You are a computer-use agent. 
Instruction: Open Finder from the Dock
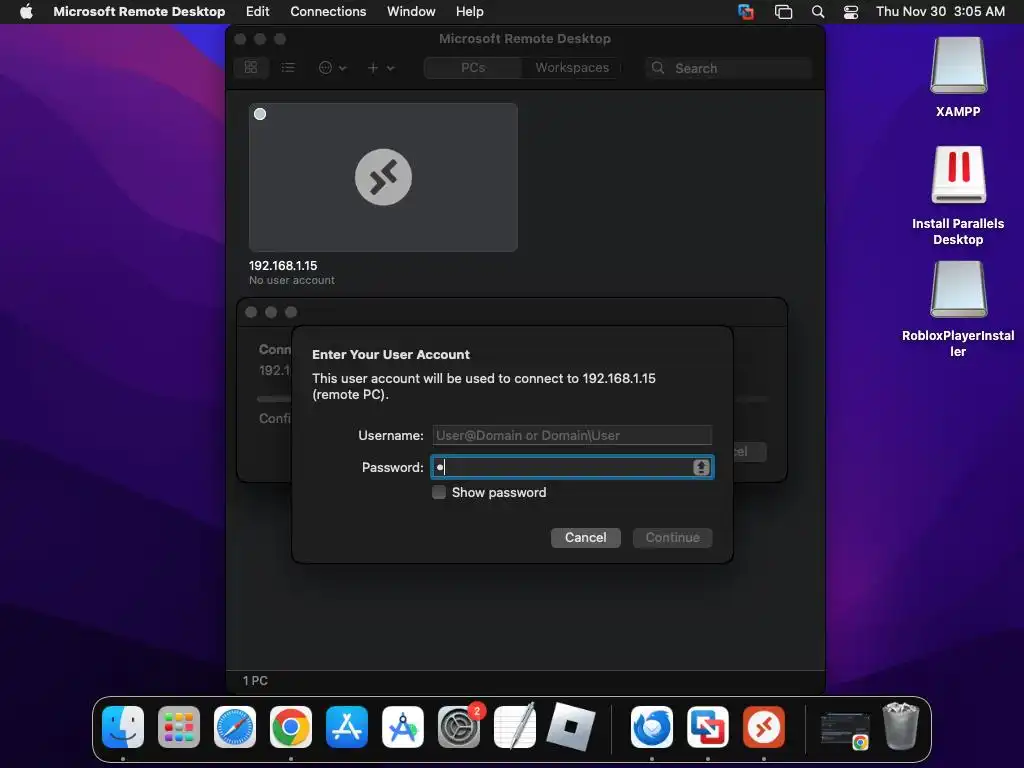(123, 727)
